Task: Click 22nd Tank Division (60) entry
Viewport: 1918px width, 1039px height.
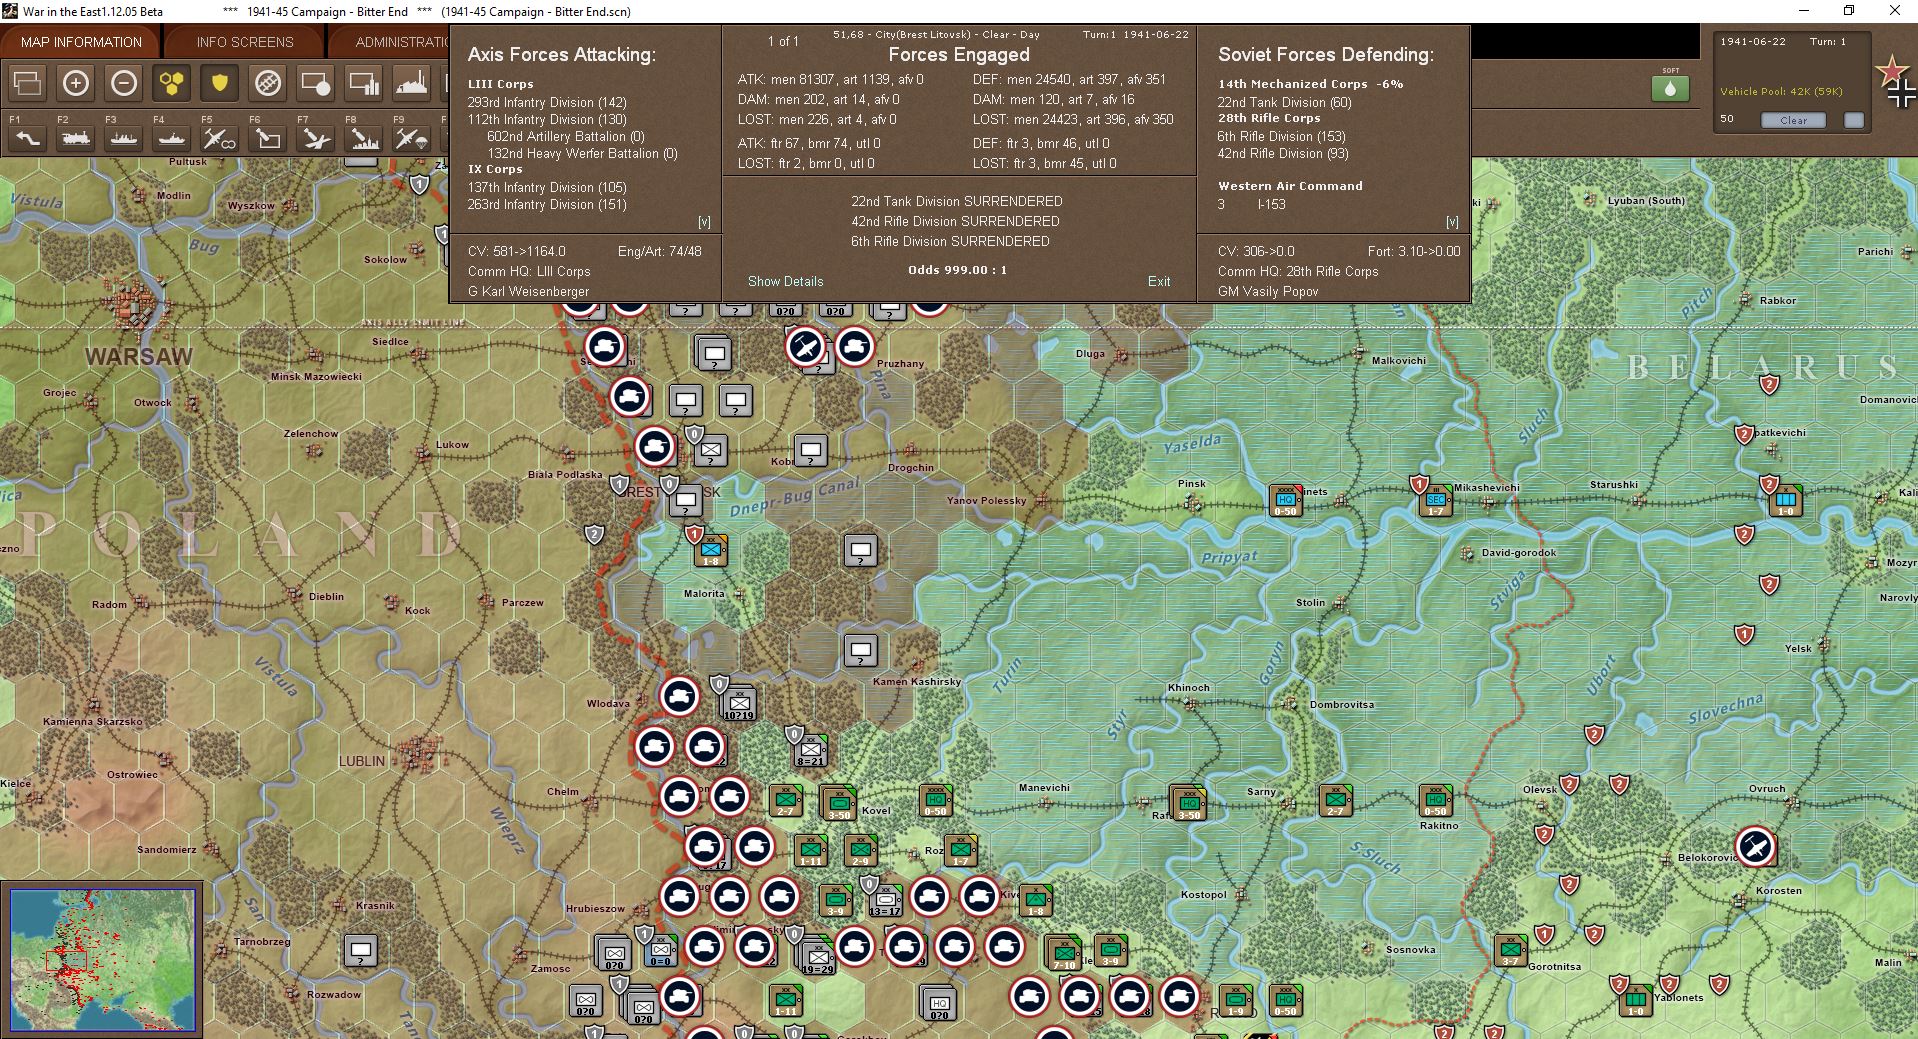Action: coord(1284,102)
